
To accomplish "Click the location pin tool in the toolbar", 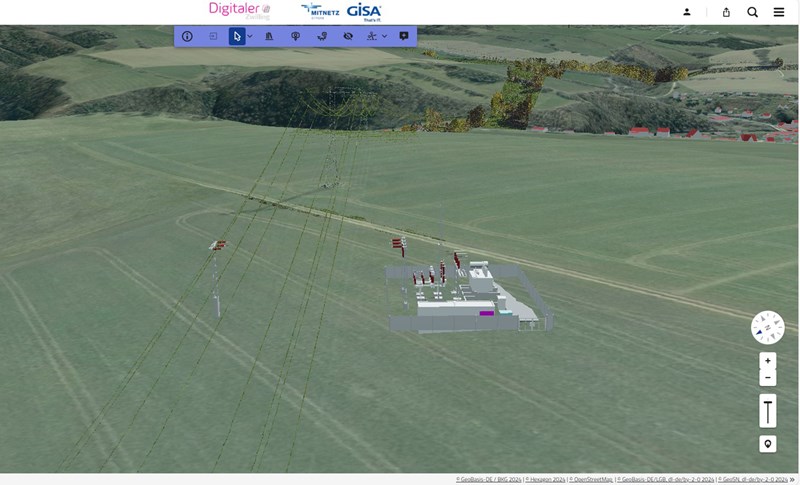I will [x=296, y=36].
